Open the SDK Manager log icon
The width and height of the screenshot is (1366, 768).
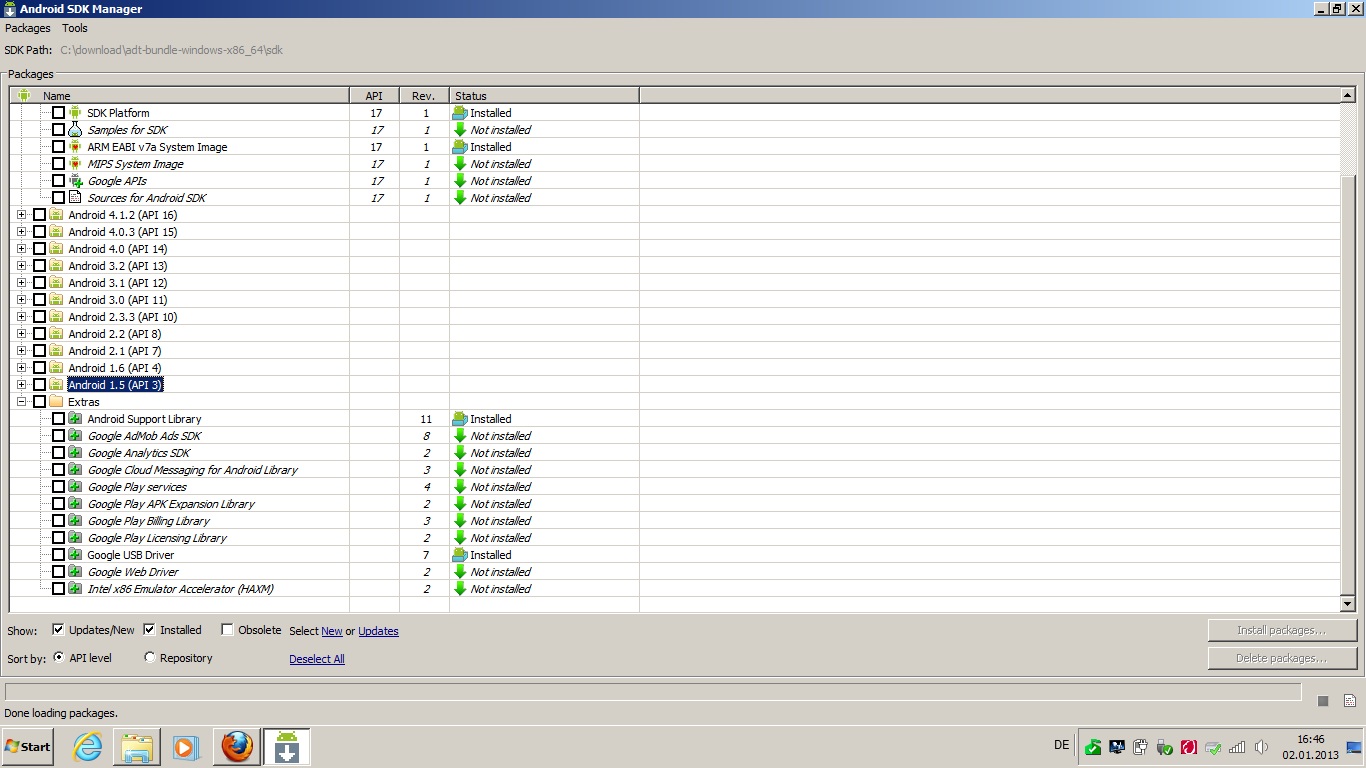1349,701
